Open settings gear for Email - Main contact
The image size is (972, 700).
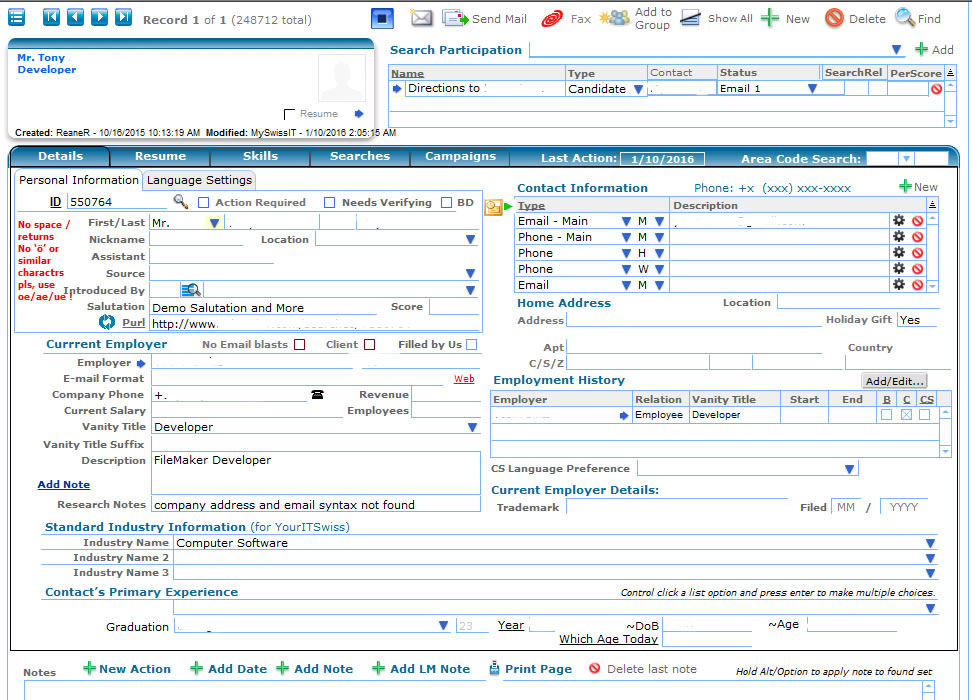pos(898,221)
